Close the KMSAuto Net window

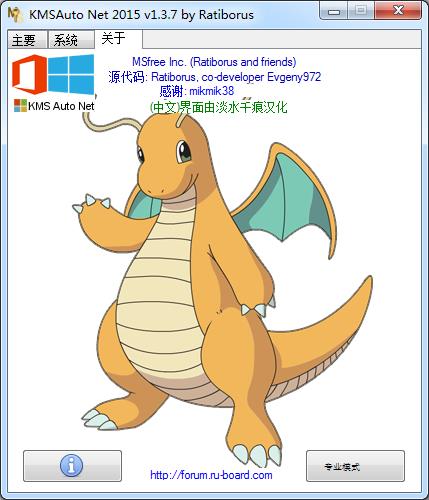398,11
